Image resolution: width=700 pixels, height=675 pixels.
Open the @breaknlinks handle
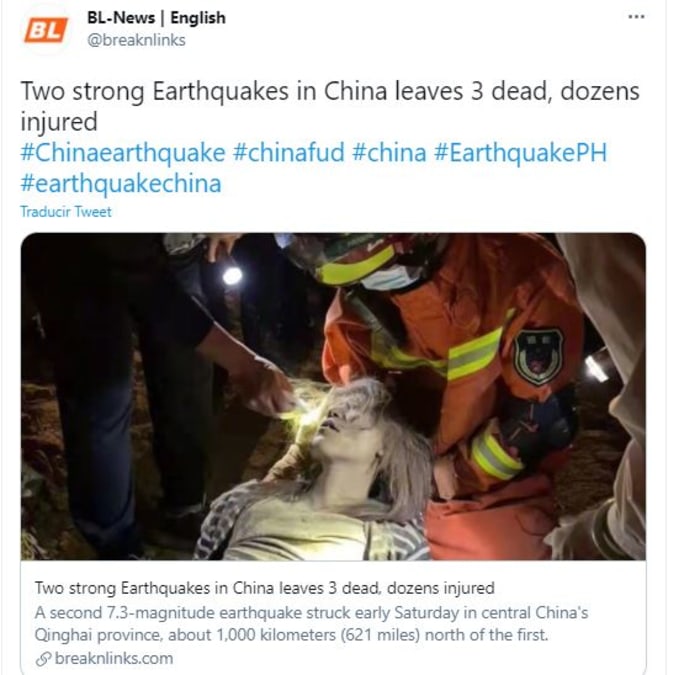136,40
